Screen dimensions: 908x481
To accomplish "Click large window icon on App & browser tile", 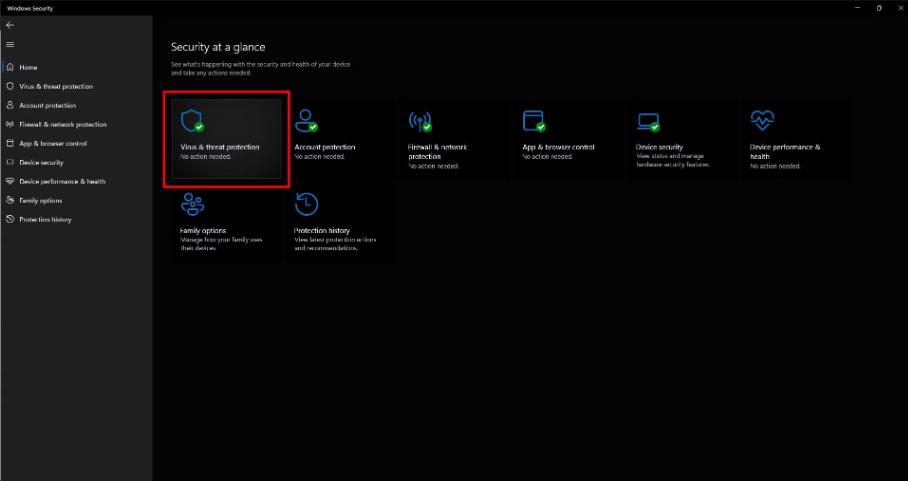I will (534, 121).
